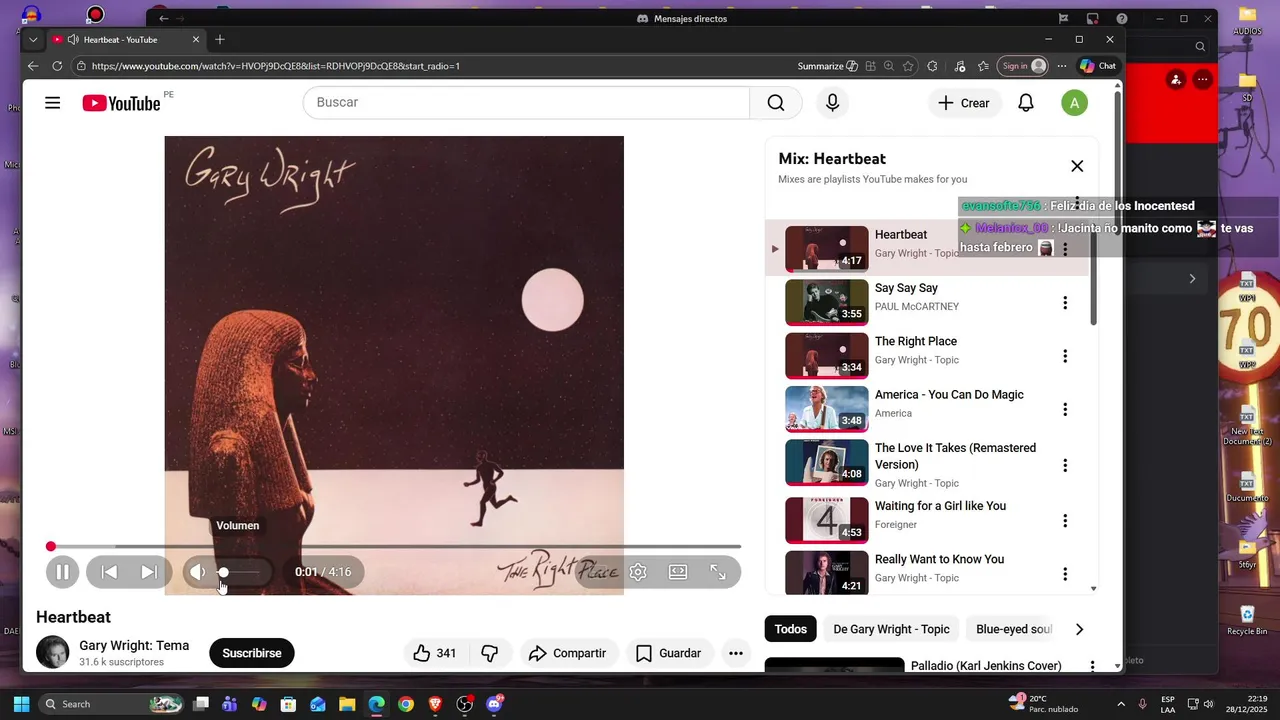Open the player settings gear
This screenshot has height=720, width=1280.
638,572
